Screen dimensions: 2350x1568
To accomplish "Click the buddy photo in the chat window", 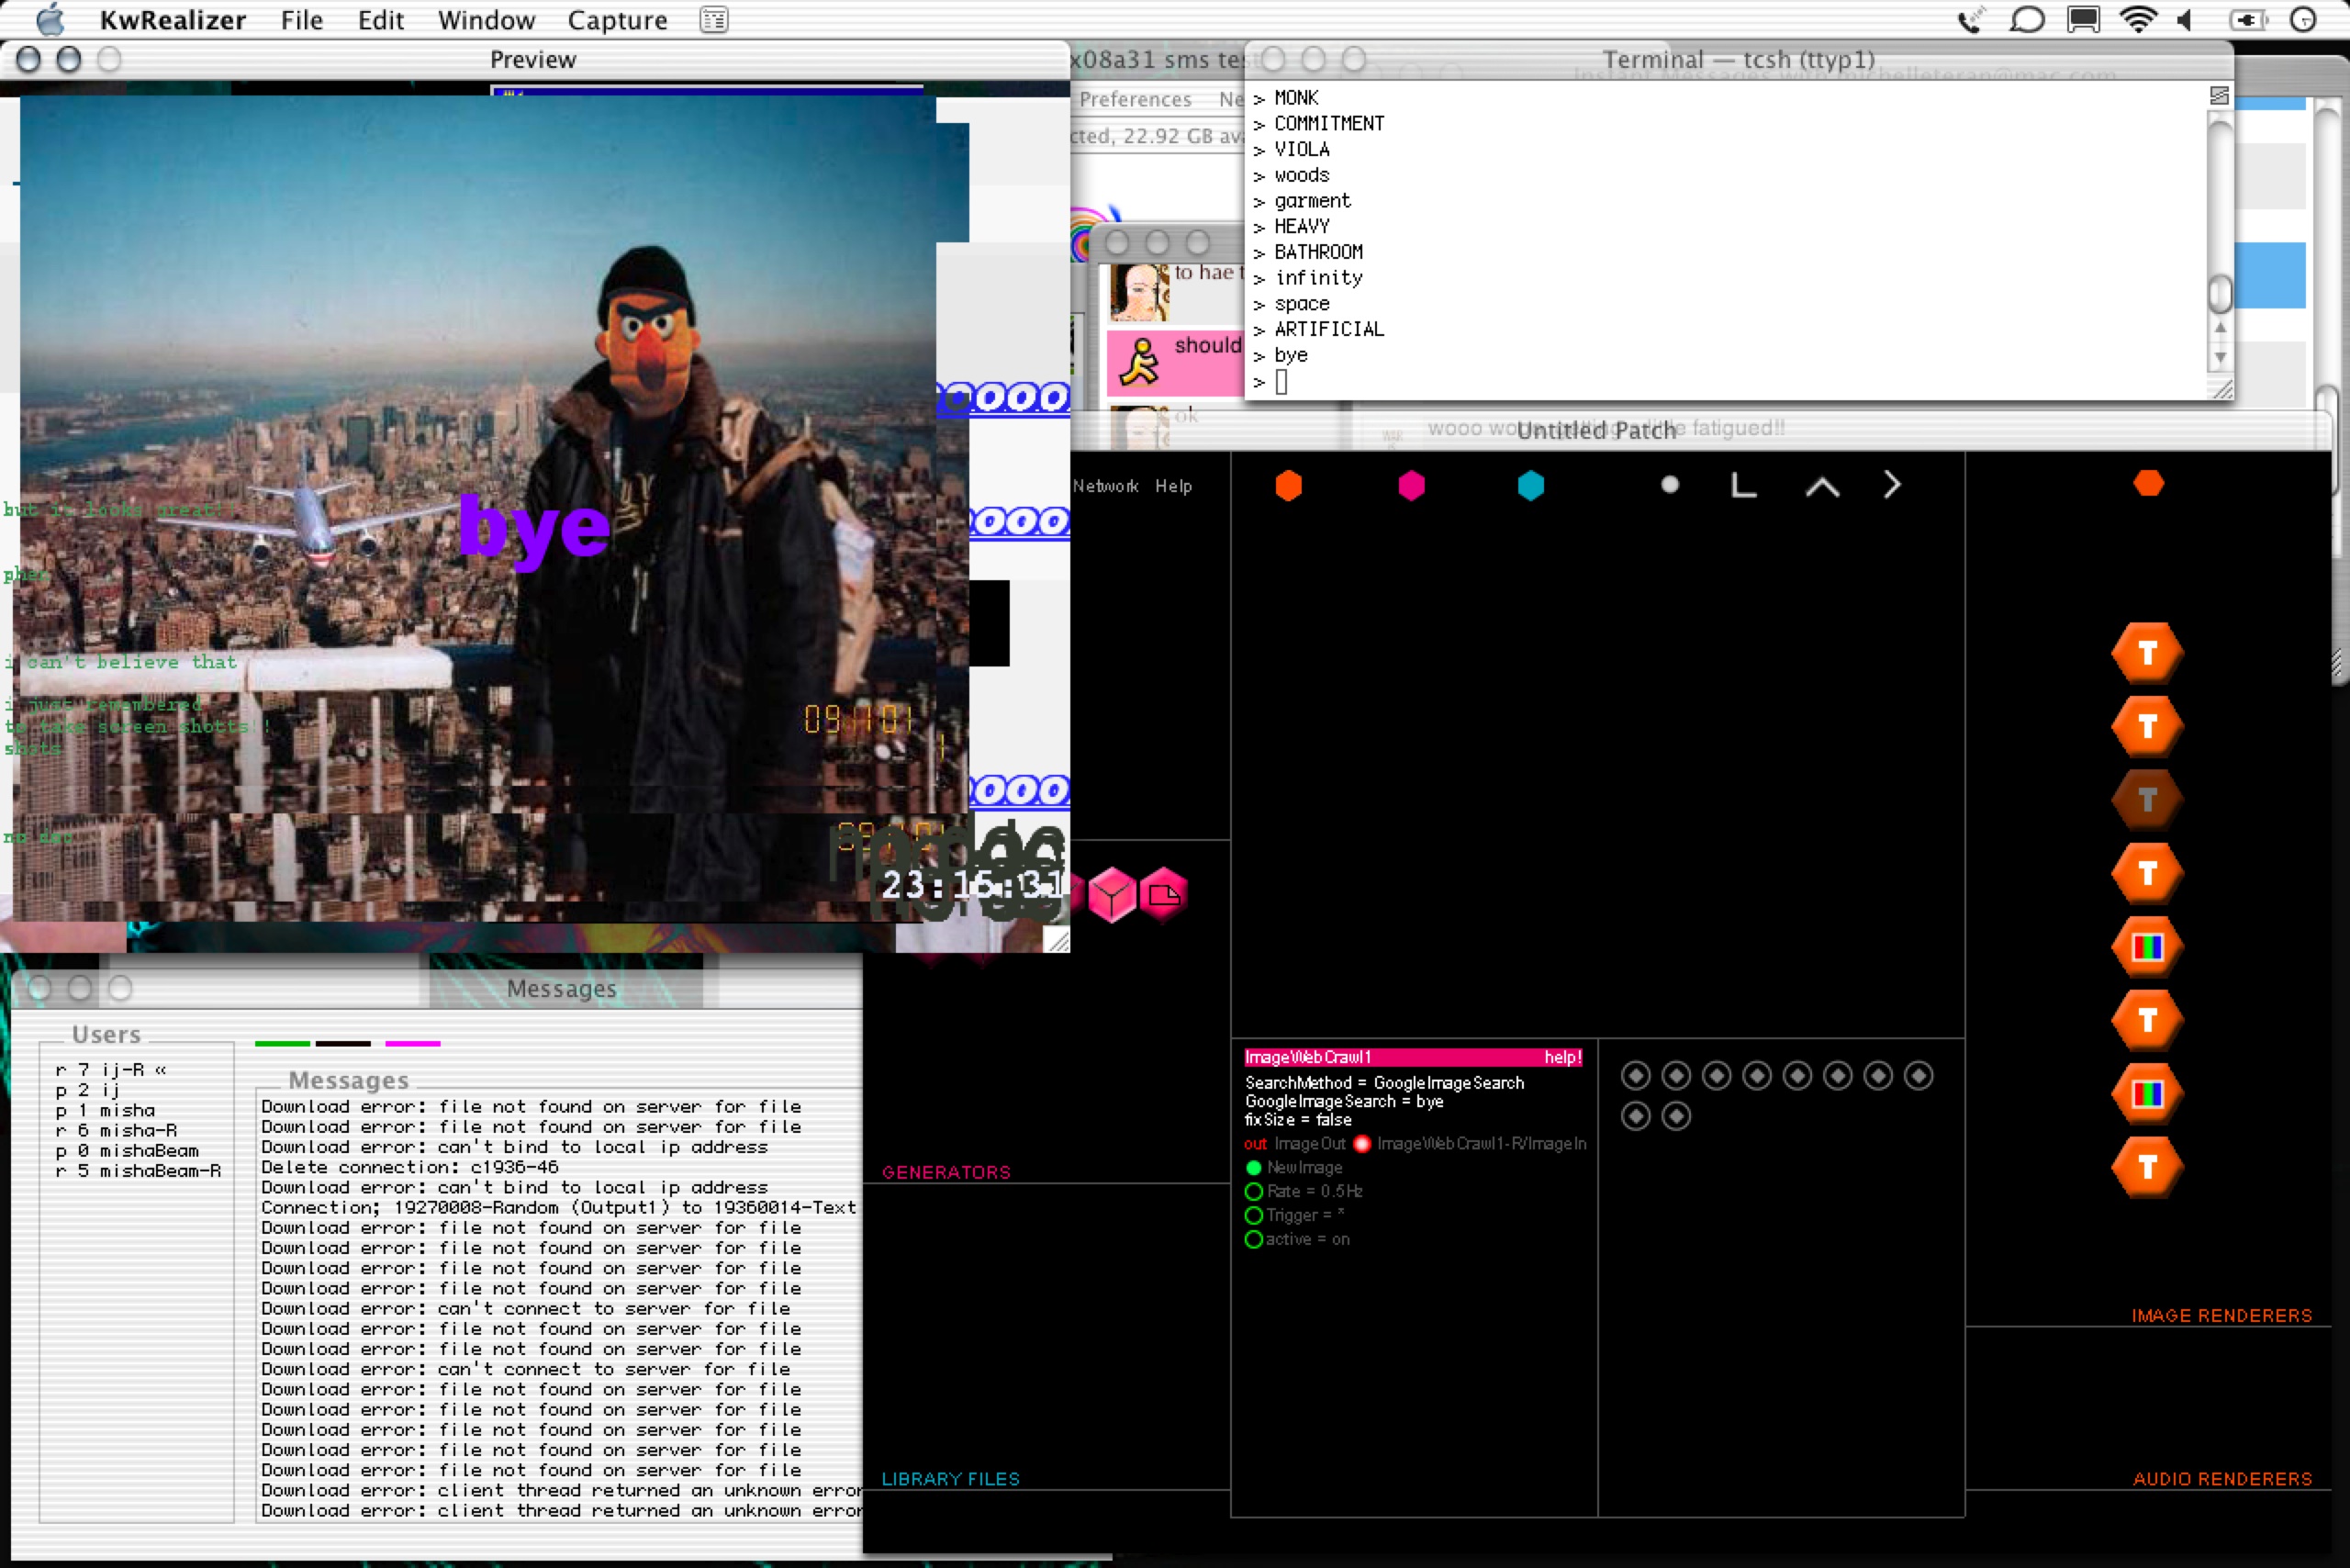I will 1139,292.
